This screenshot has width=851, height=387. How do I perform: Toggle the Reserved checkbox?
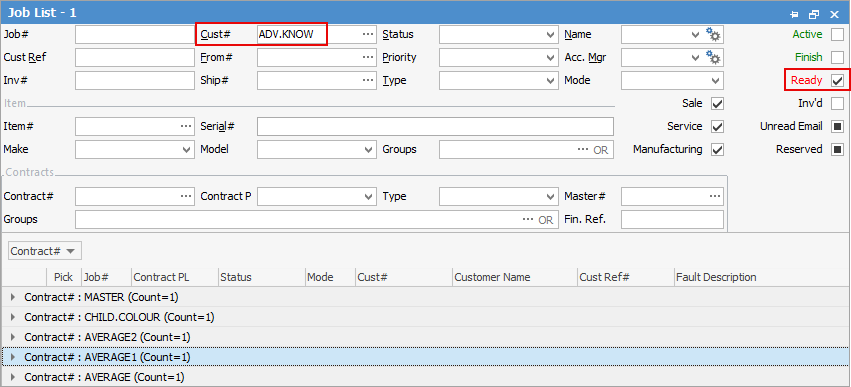[x=837, y=149]
